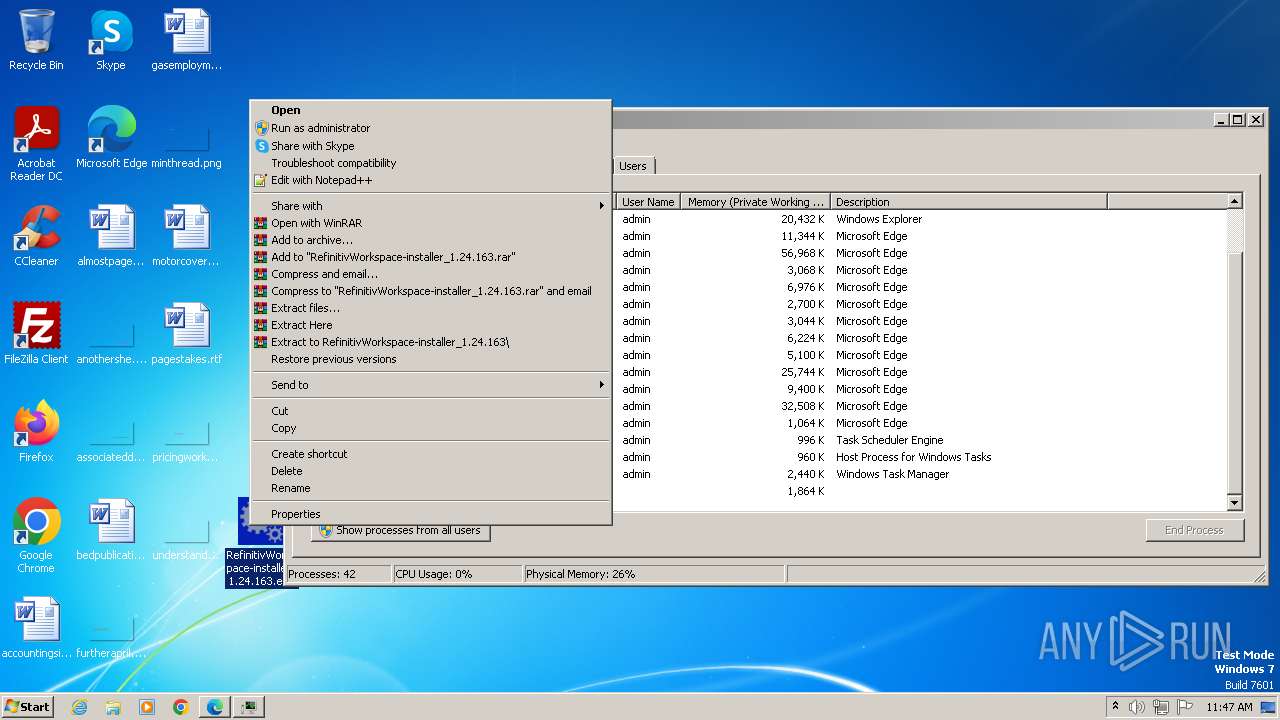Open the CCleaner desktop shortcut

click(x=36, y=236)
